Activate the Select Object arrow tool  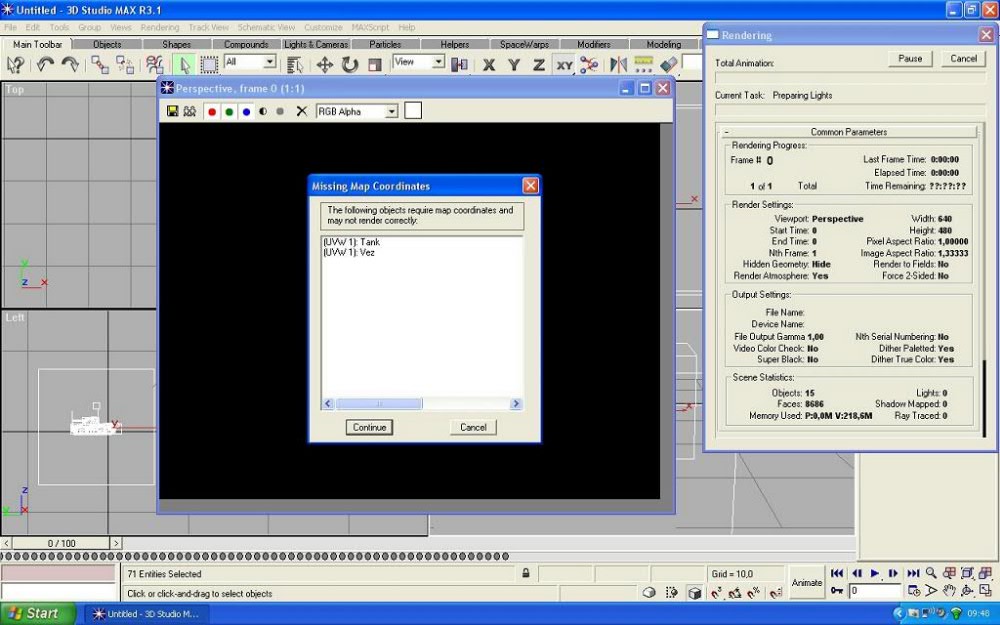(184, 64)
